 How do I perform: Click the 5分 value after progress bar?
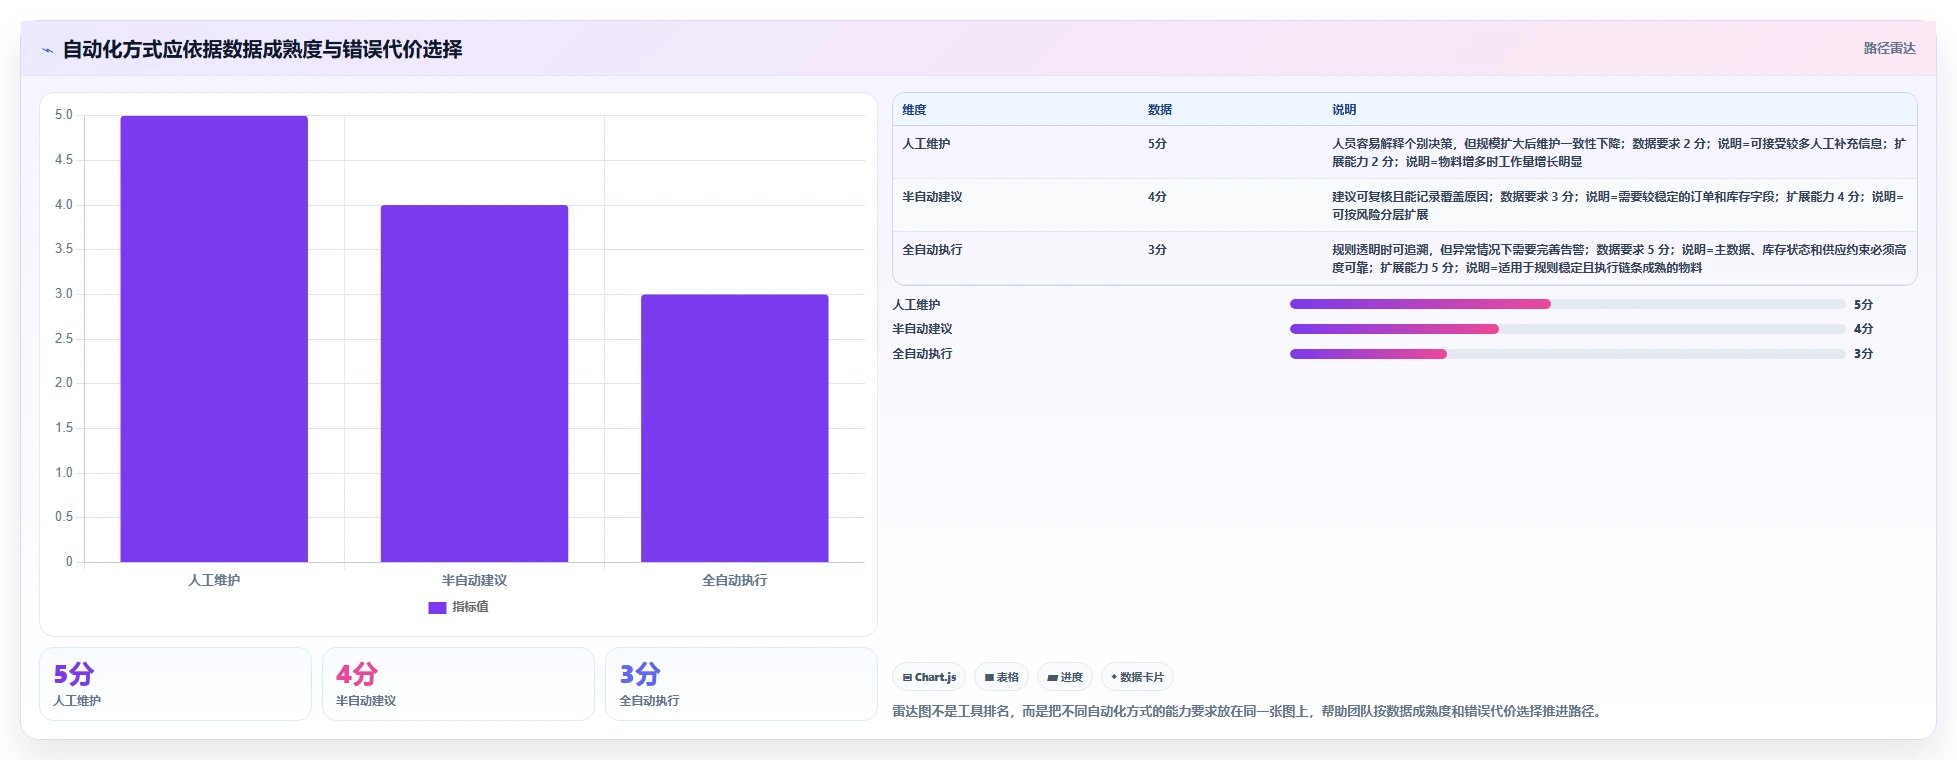point(1863,305)
